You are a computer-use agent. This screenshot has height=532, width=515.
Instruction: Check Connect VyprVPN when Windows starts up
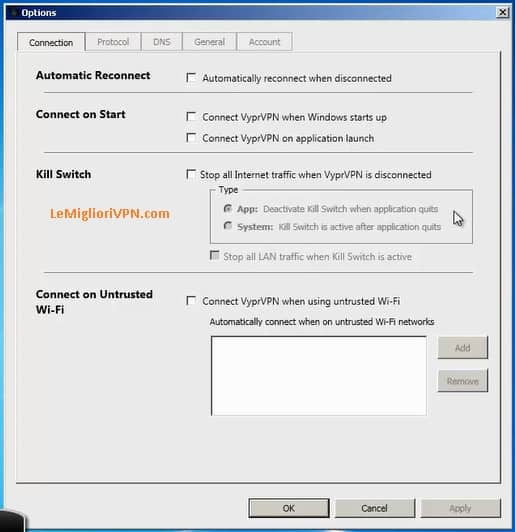(x=191, y=117)
